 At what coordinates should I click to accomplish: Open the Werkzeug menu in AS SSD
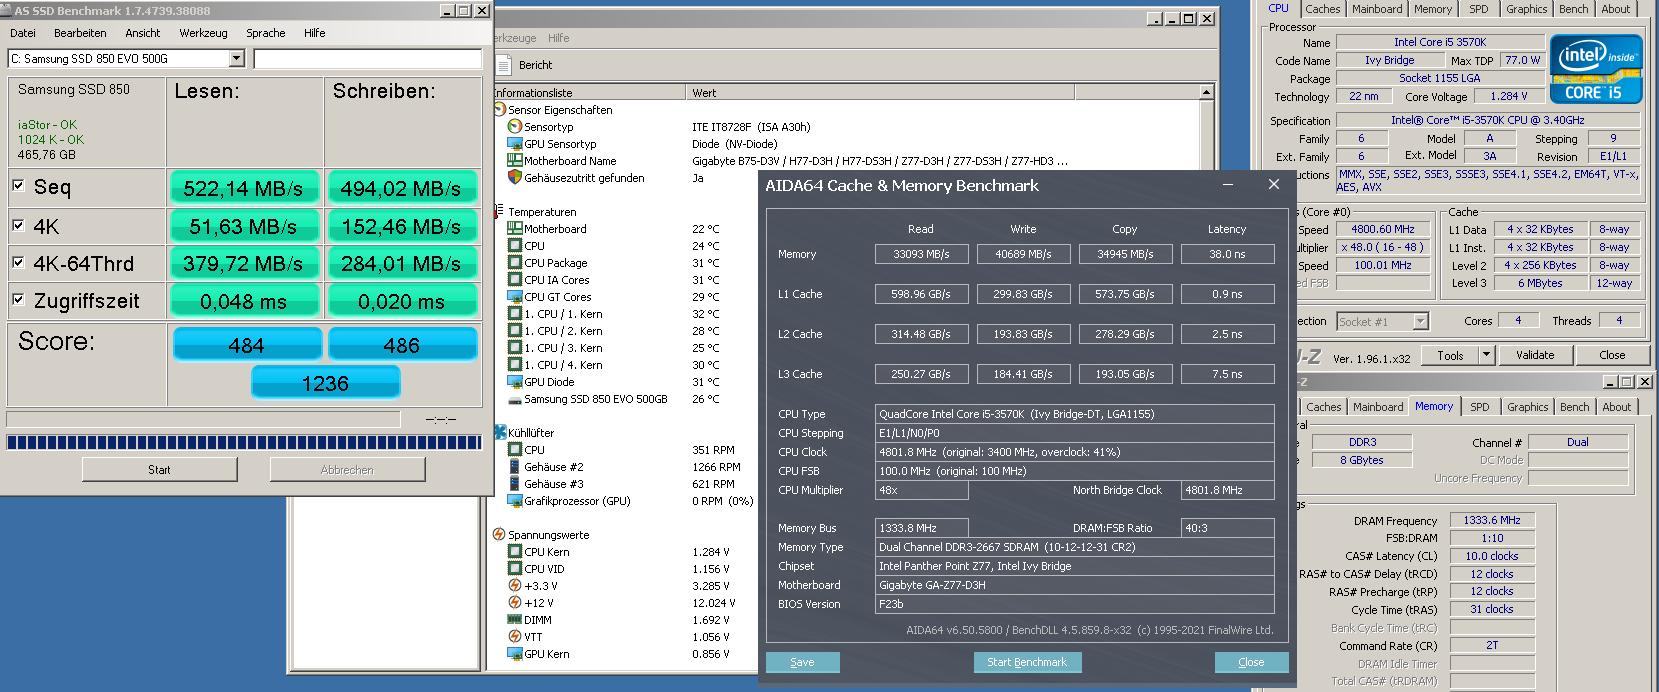coord(203,33)
